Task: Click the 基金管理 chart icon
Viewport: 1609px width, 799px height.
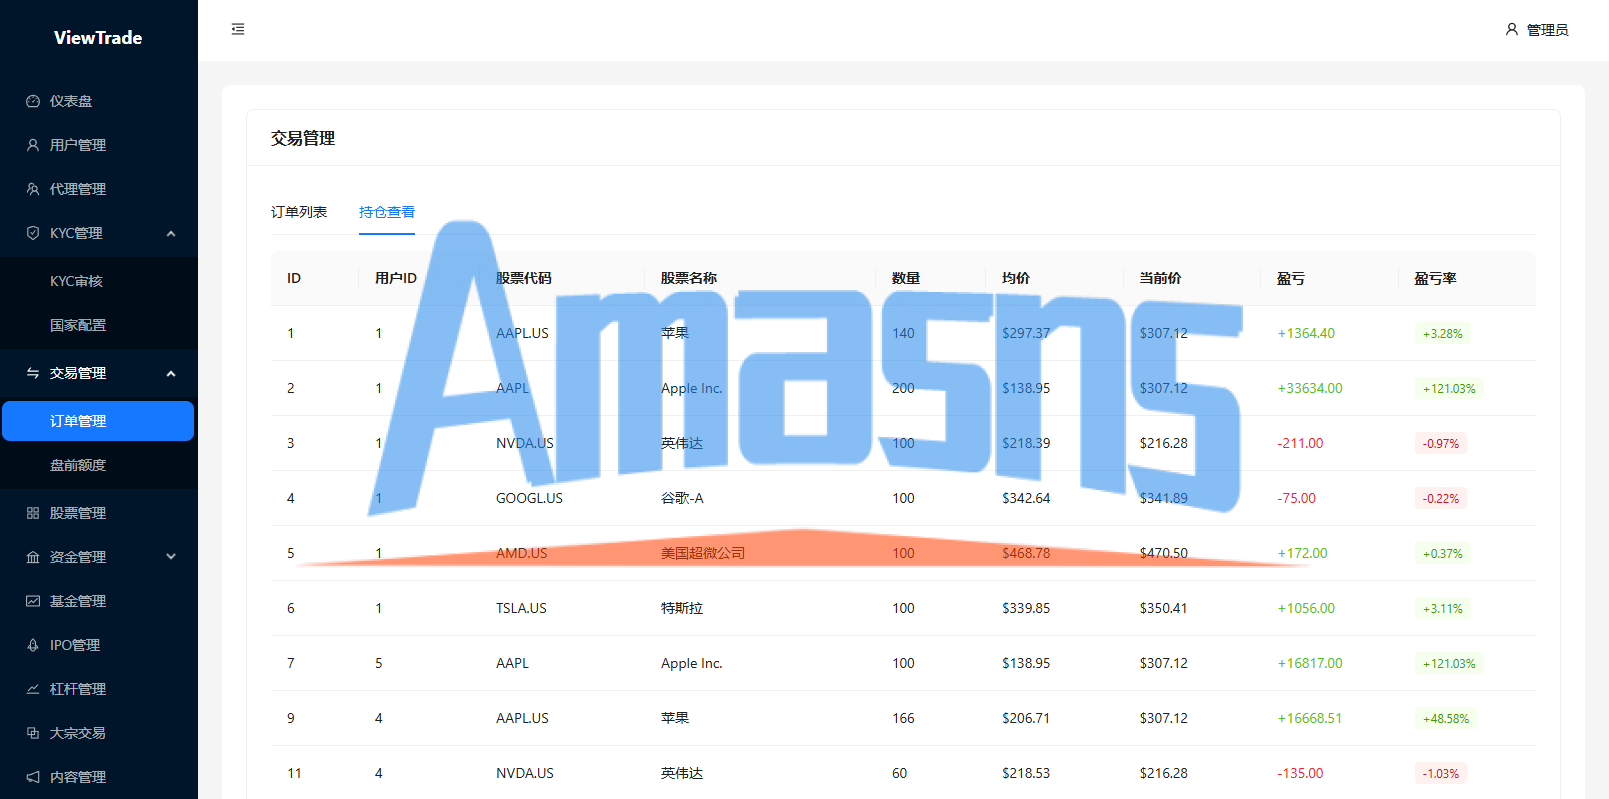Action: (33, 601)
